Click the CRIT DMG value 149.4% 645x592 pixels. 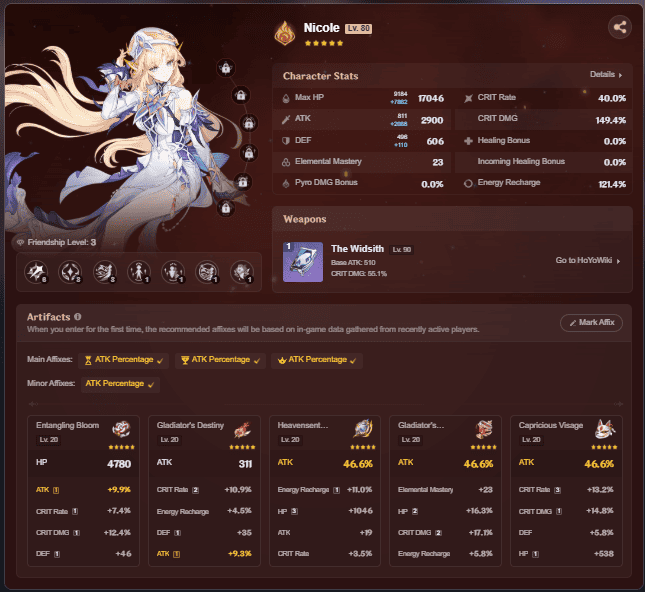pos(611,120)
